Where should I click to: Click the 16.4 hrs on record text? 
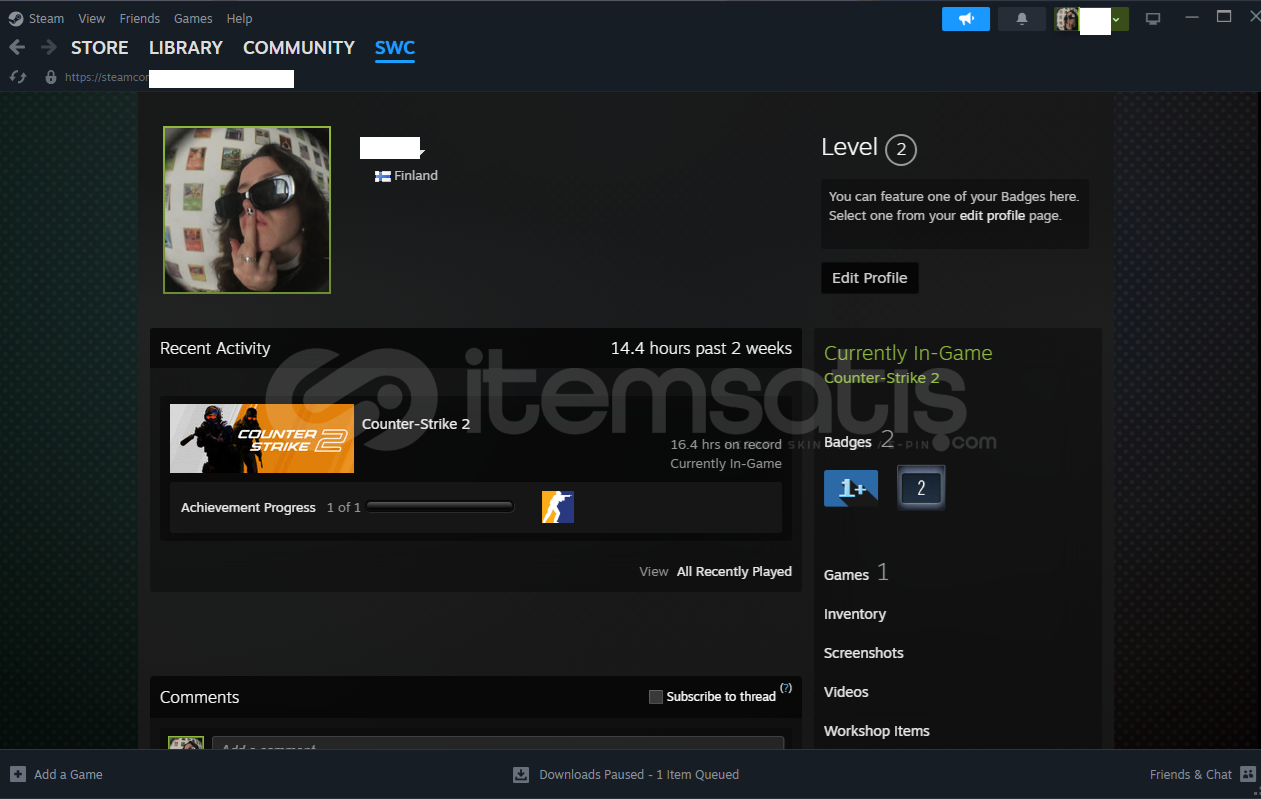tap(726, 444)
